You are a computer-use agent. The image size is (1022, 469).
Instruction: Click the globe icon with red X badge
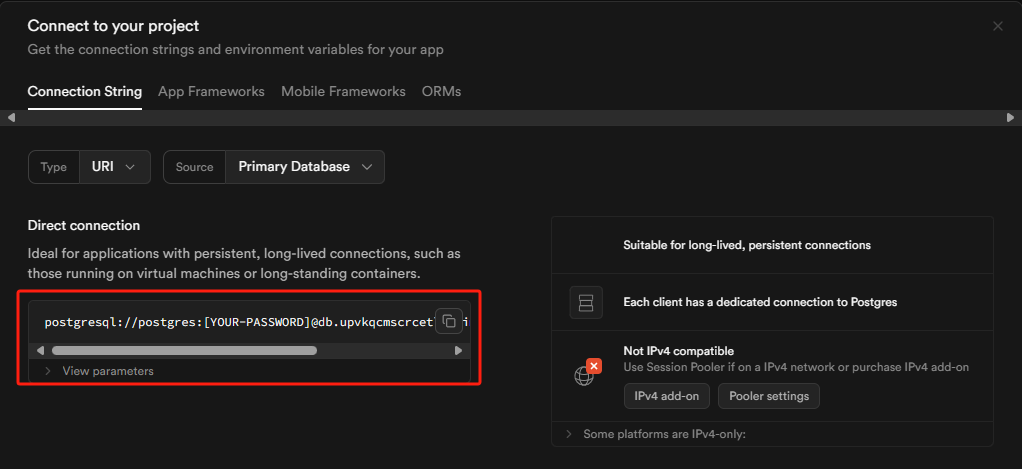[587, 372]
